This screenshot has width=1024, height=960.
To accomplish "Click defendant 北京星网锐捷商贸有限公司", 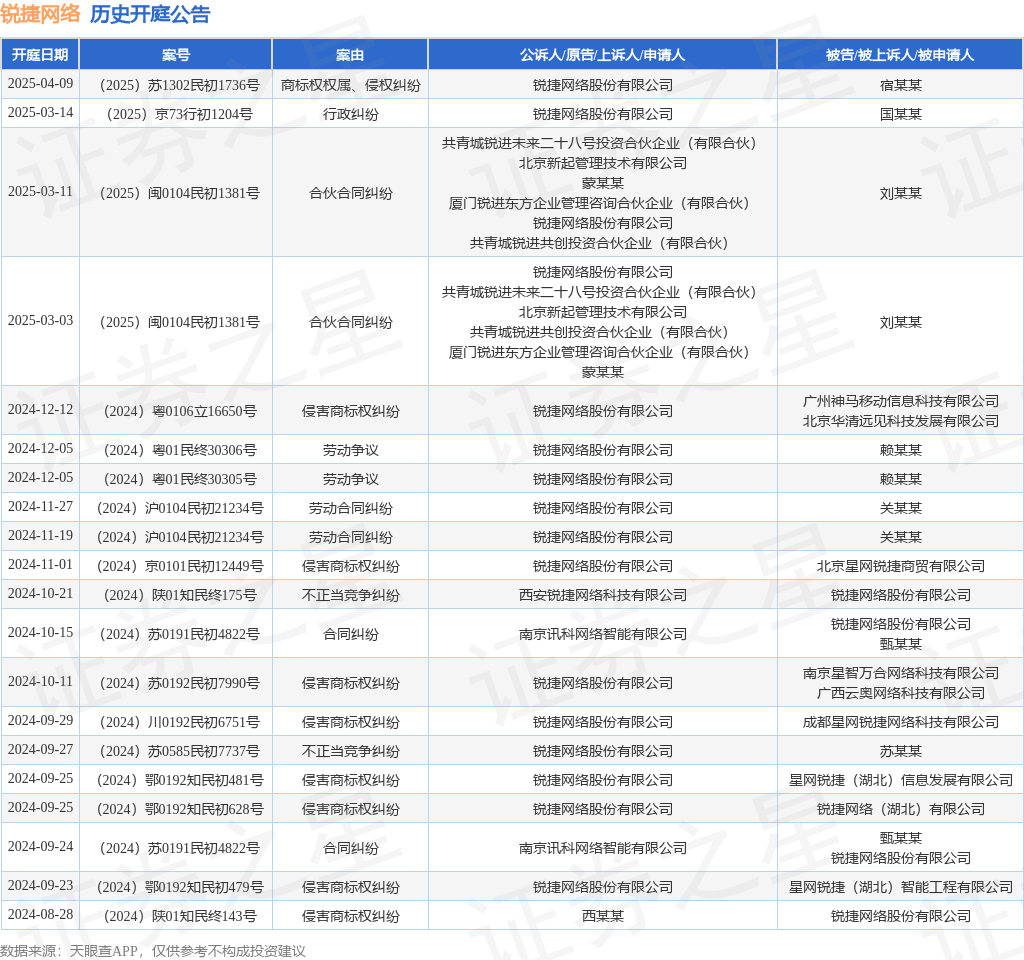I will (901, 566).
